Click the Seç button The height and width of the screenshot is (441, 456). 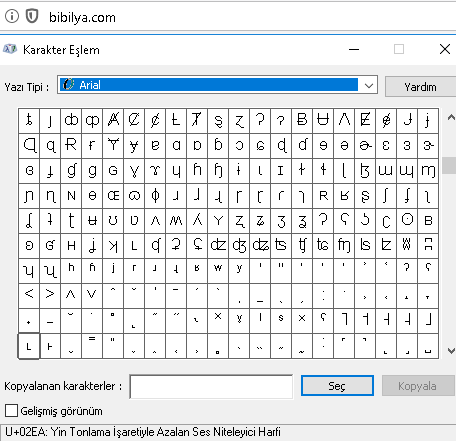(337, 386)
